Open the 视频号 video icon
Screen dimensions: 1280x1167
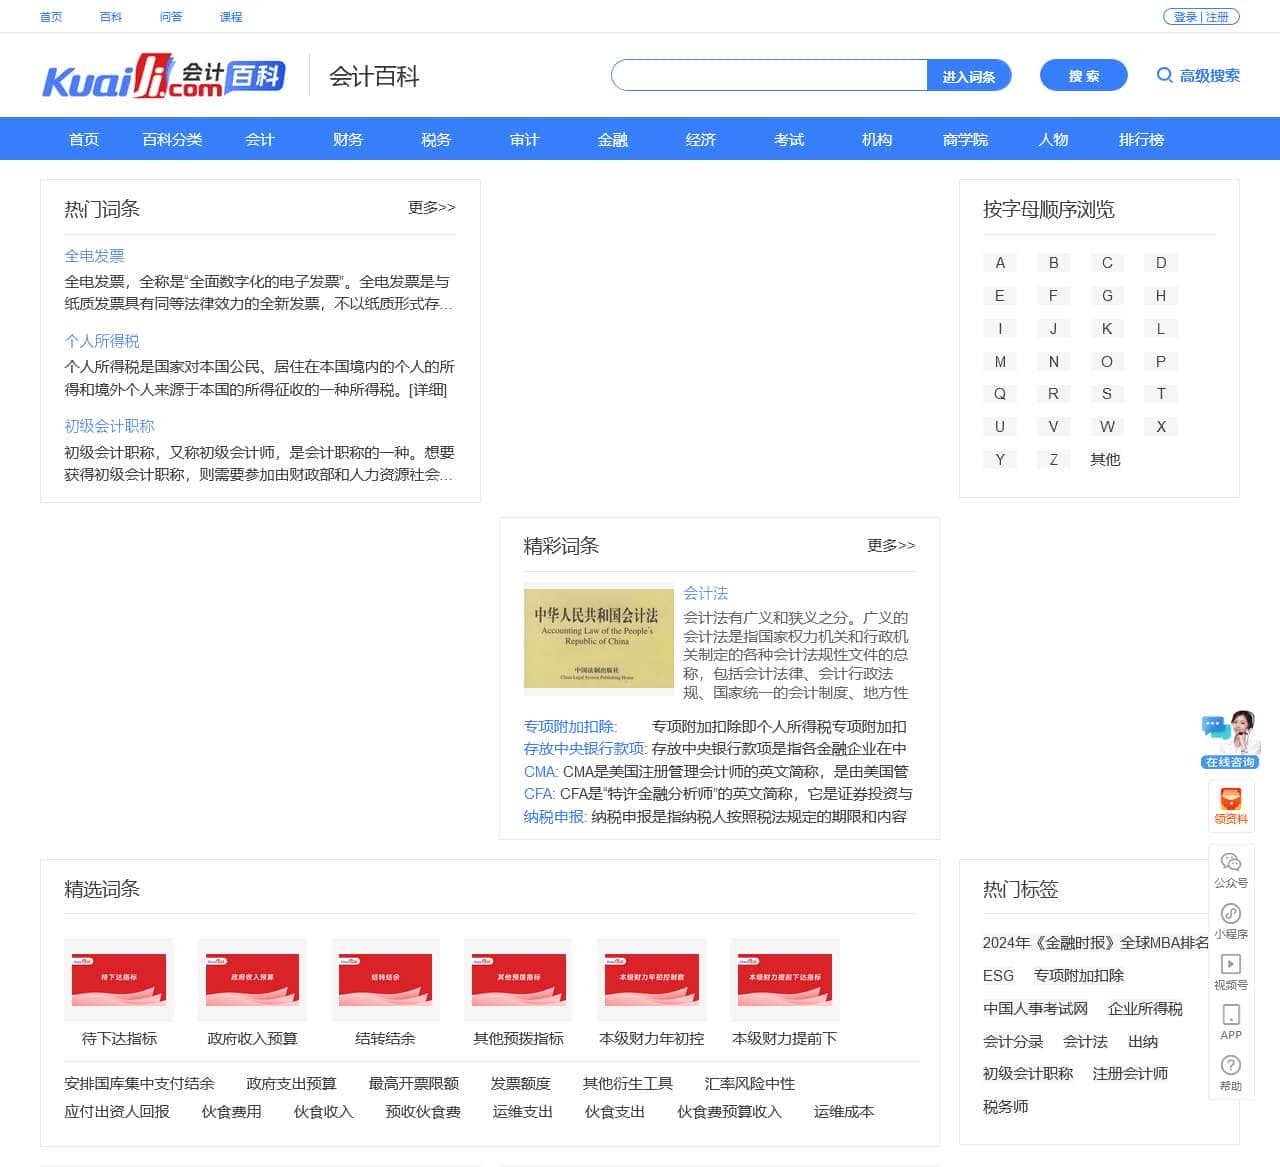tap(1231, 964)
